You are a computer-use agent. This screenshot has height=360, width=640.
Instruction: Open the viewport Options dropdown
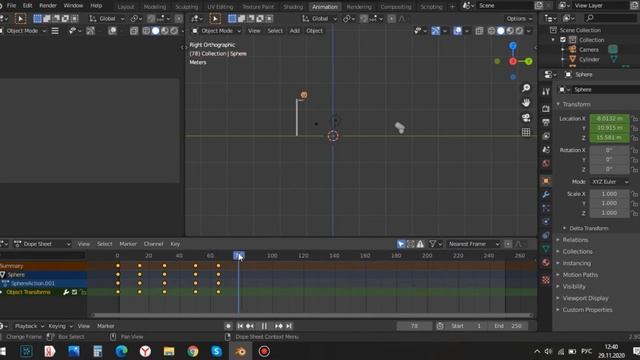[x=519, y=19]
